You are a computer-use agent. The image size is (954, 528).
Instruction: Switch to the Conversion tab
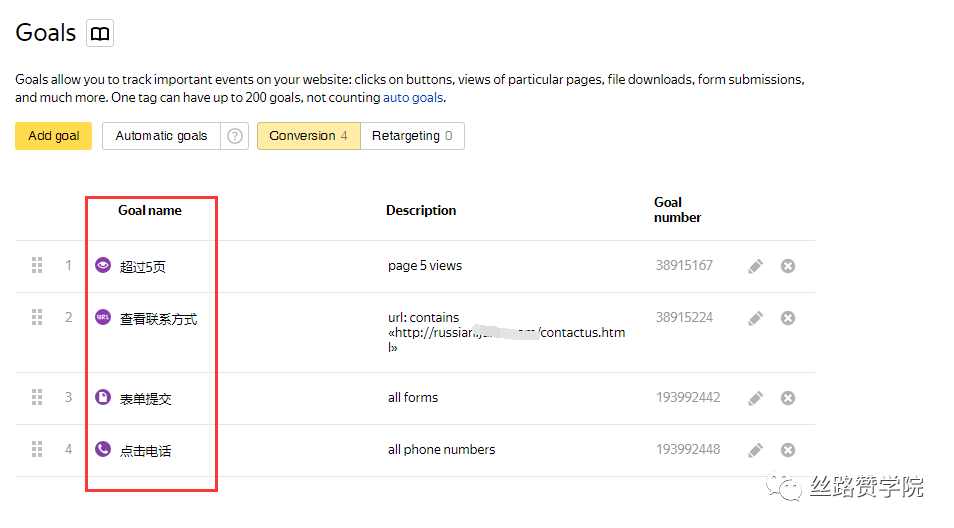point(308,136)
